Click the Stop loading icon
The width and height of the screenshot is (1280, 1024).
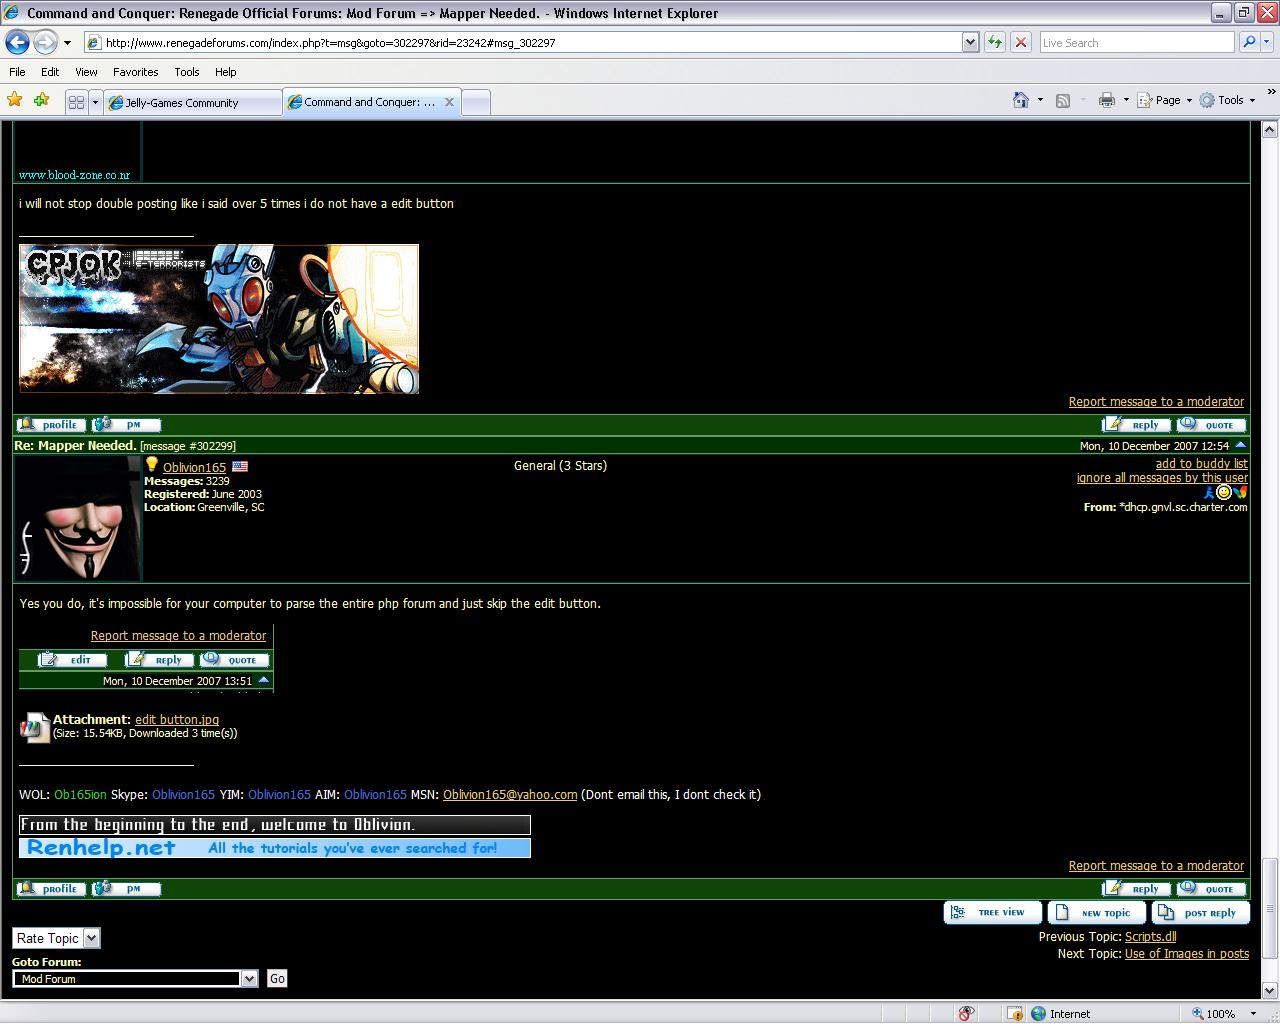(x=1020, y=42)
